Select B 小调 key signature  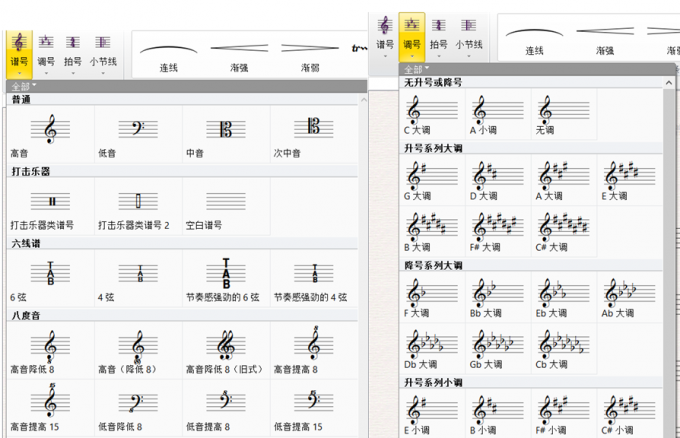pos(498,414)
